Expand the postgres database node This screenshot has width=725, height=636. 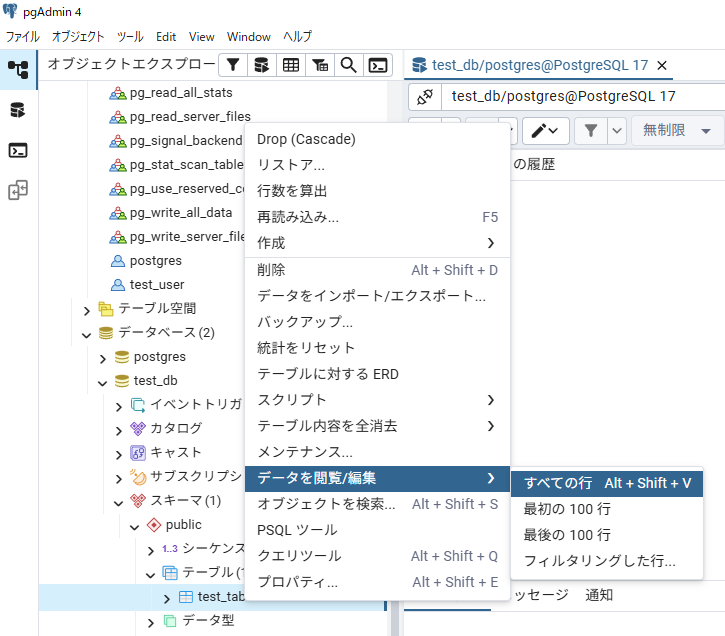tap(103, 359)
